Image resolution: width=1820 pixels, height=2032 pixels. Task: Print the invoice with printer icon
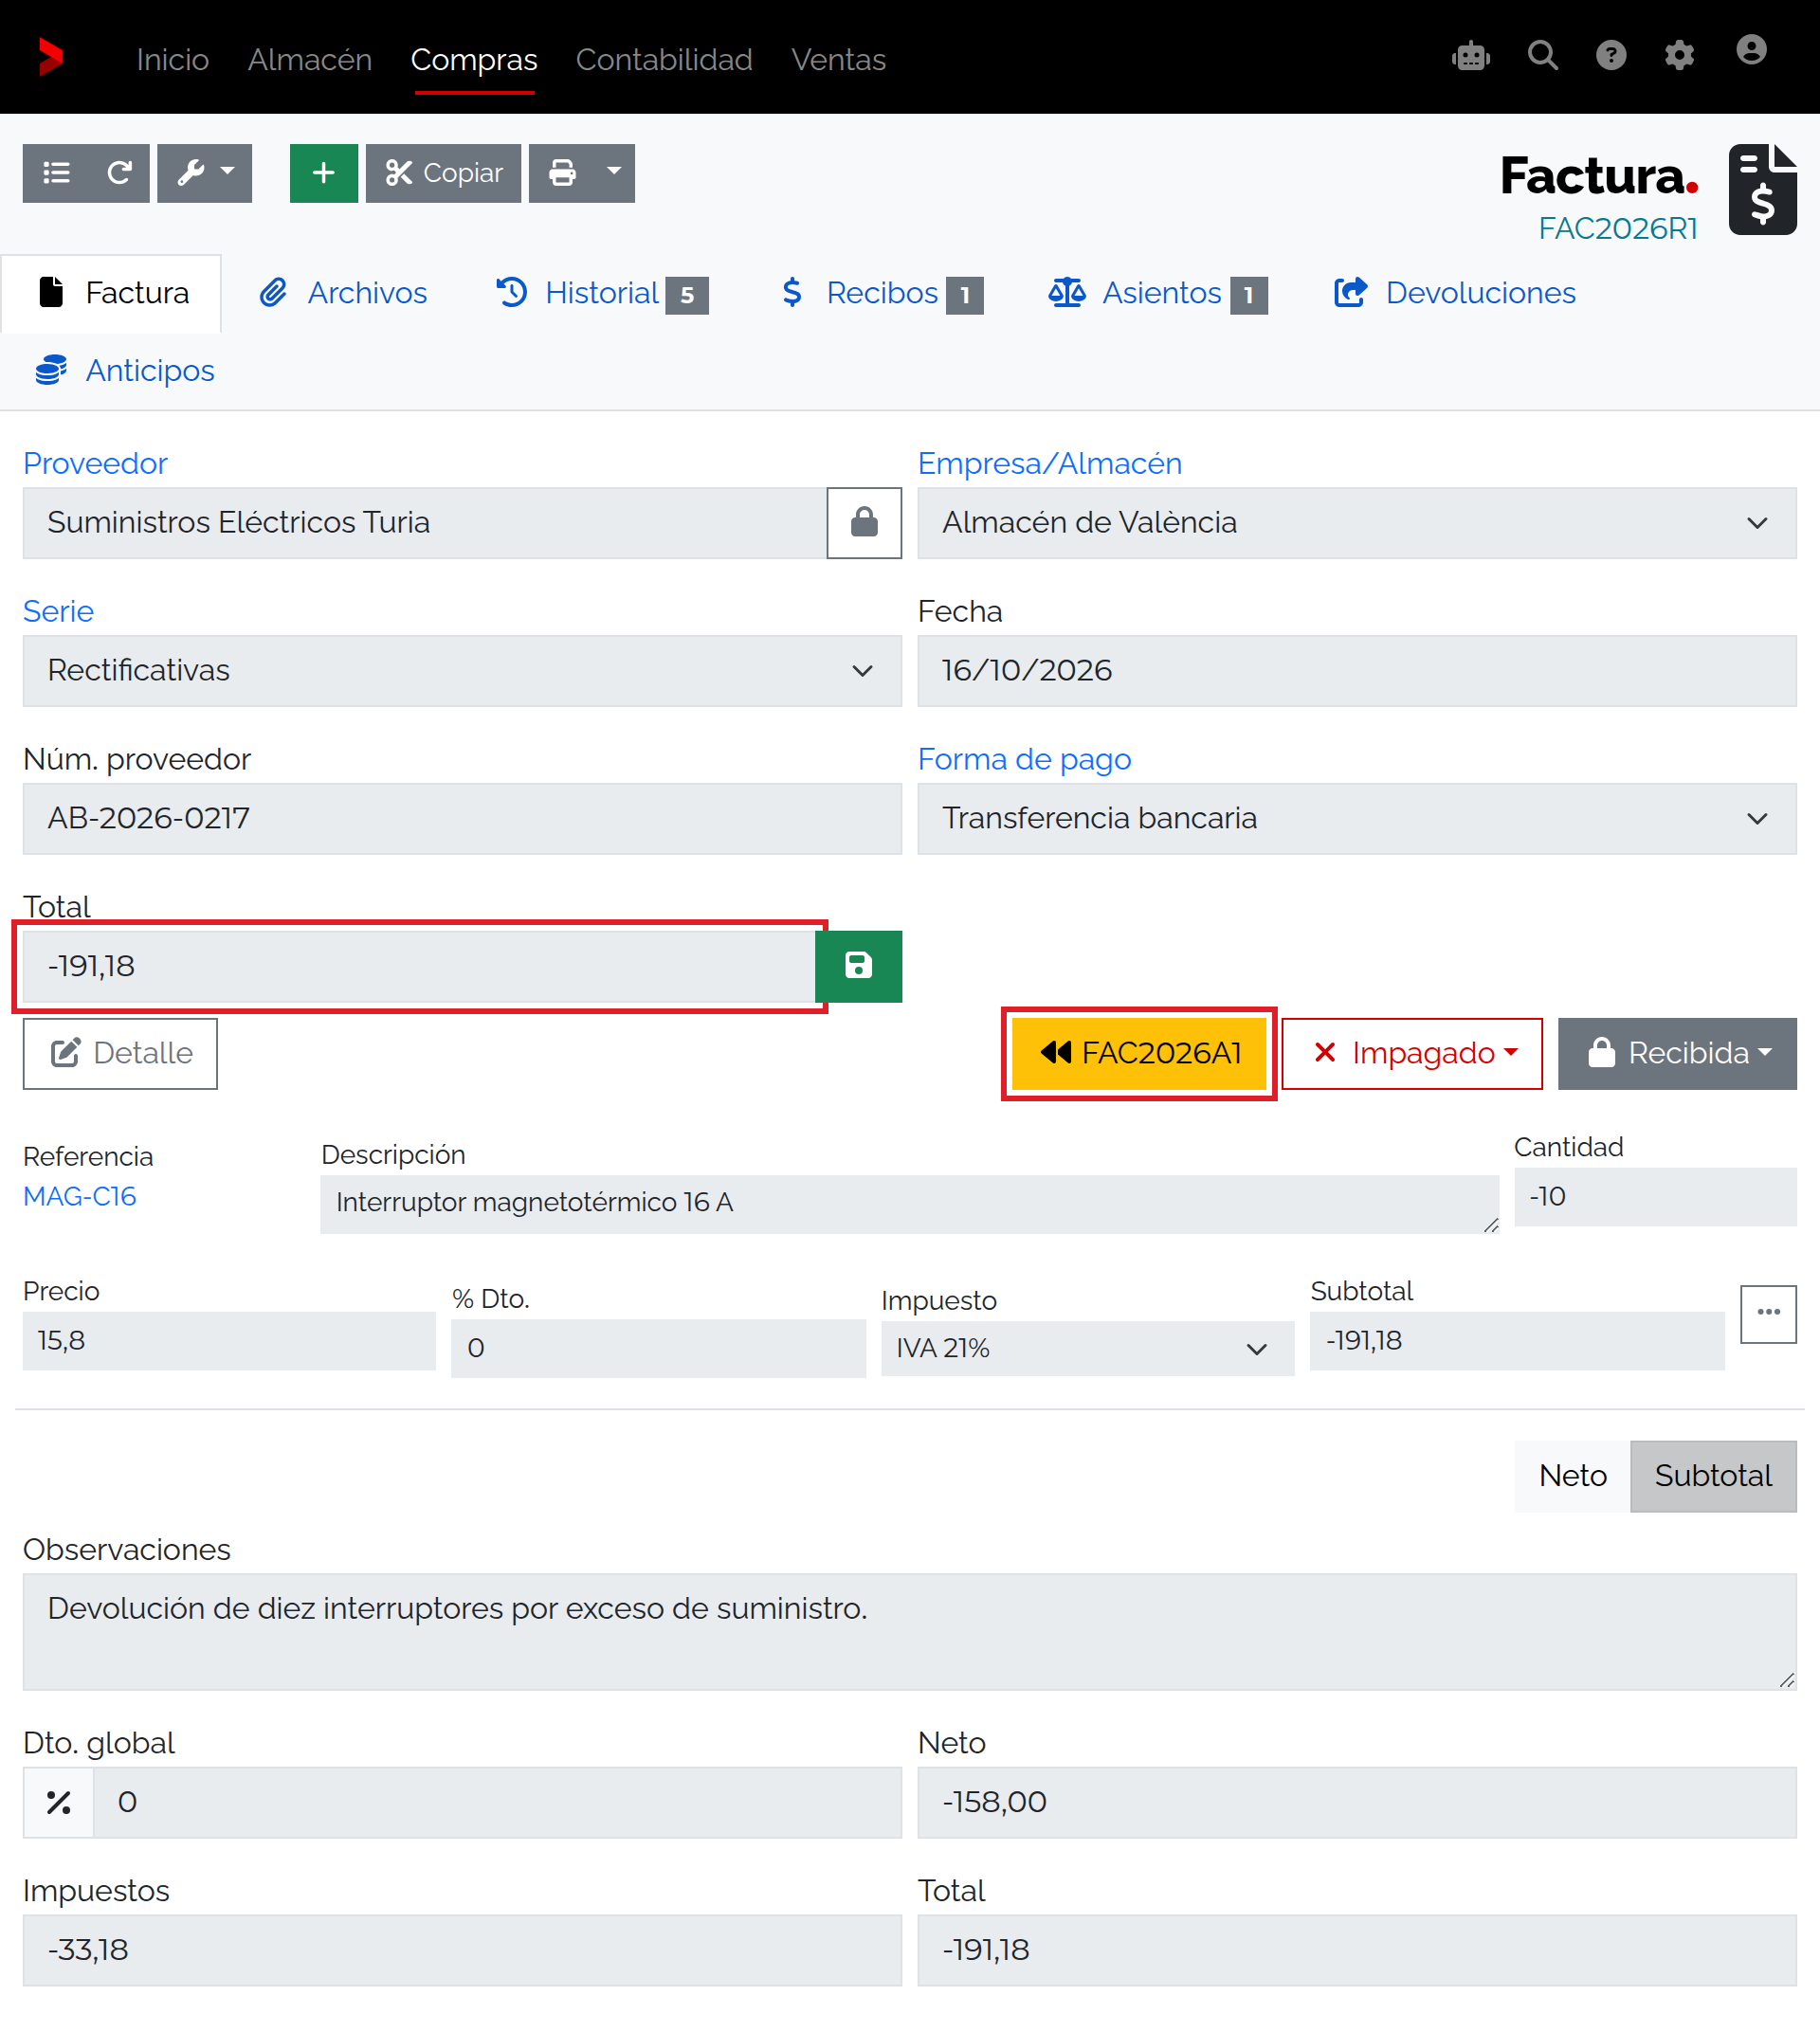[562, 173]
